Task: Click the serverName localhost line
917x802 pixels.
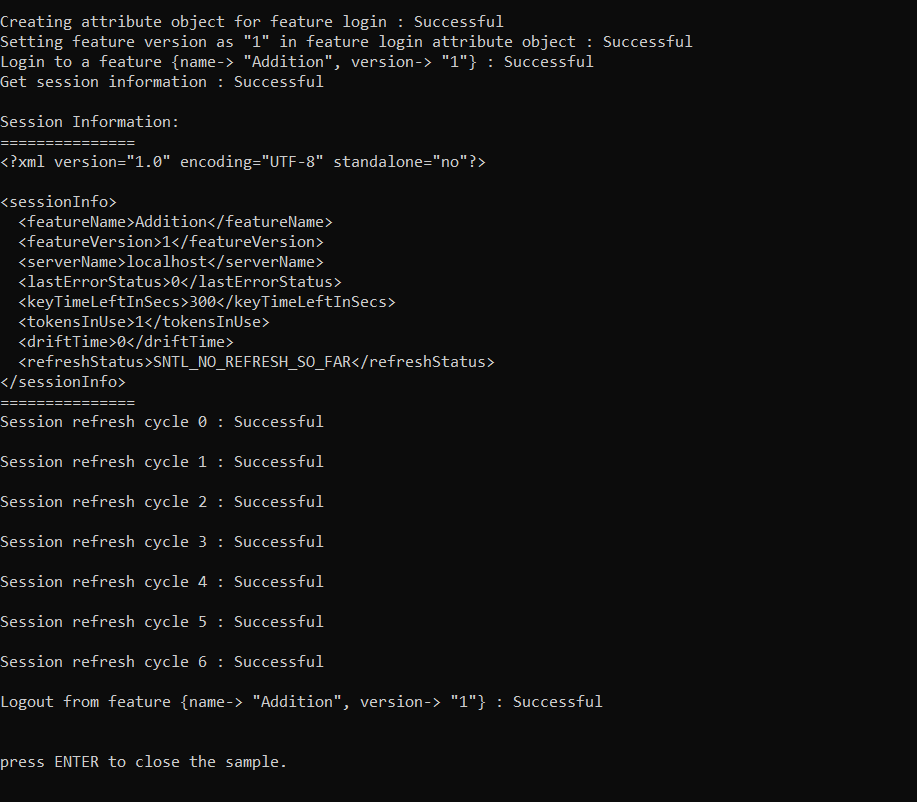Action: tap(170, 261)
